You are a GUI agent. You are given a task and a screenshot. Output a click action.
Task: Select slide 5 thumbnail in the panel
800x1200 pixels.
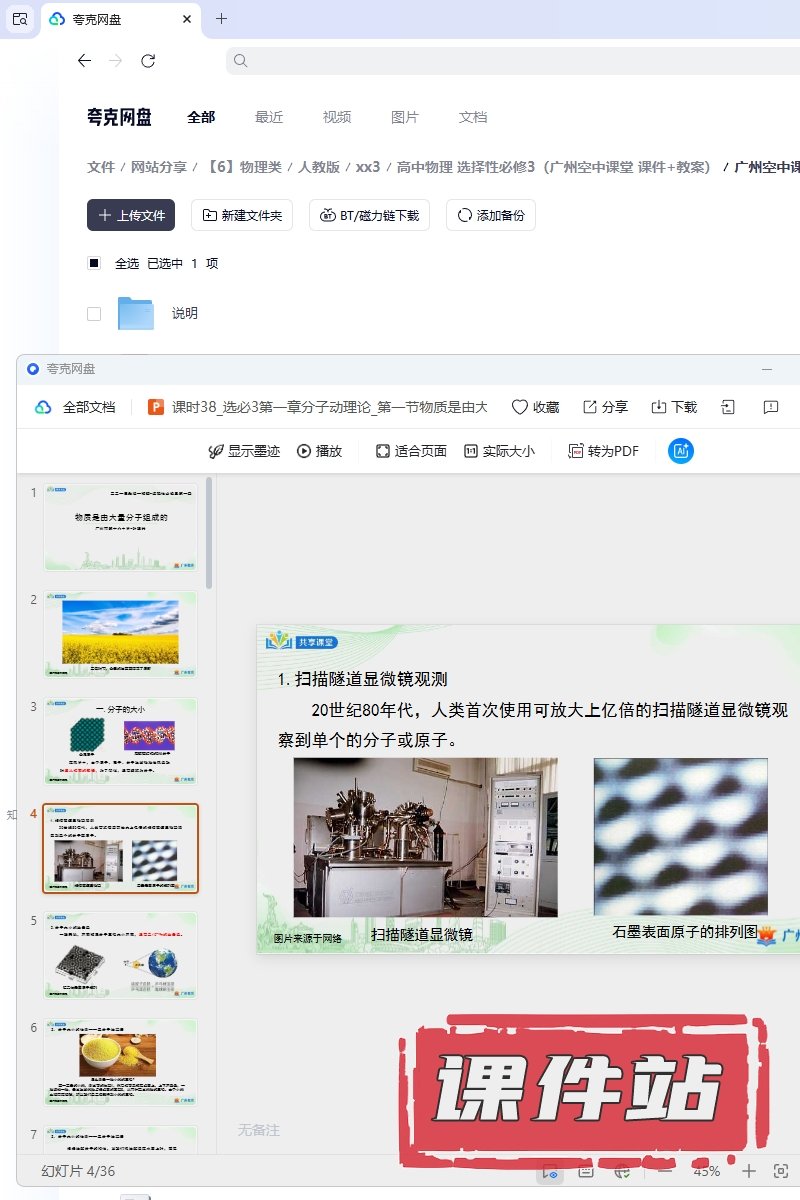120,955
